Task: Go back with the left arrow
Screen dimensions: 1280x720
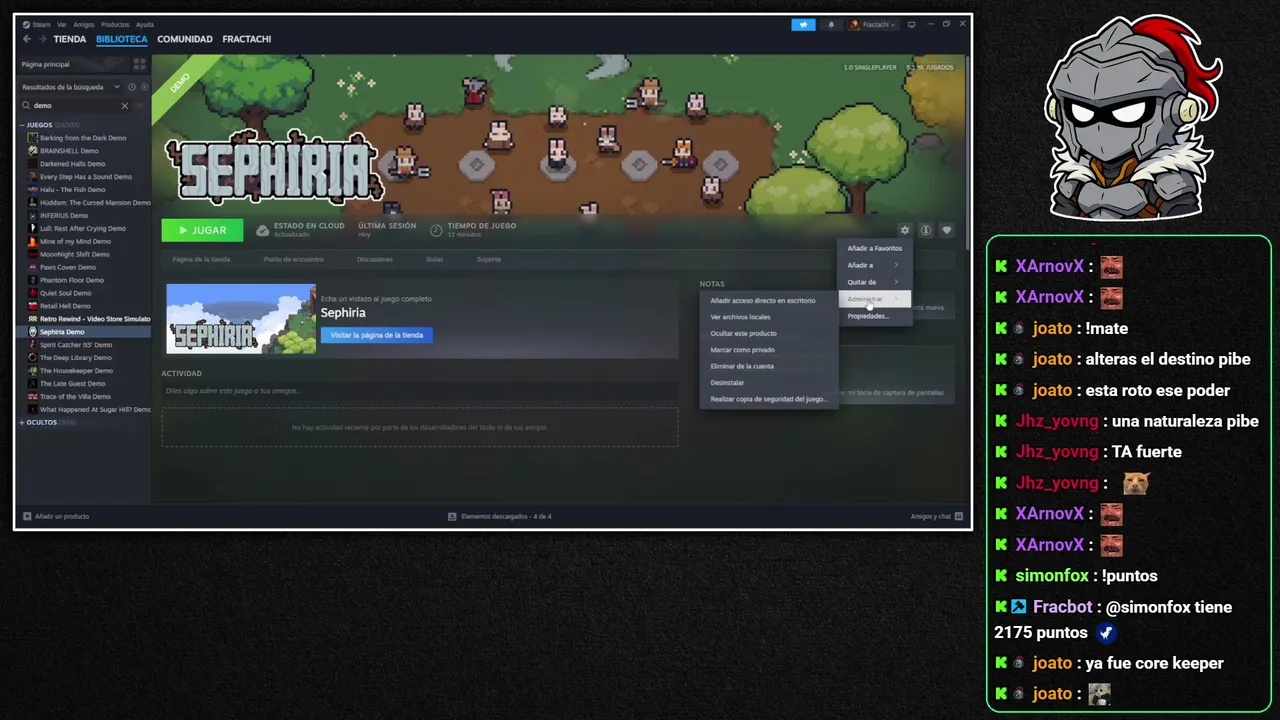Action: 27,39
